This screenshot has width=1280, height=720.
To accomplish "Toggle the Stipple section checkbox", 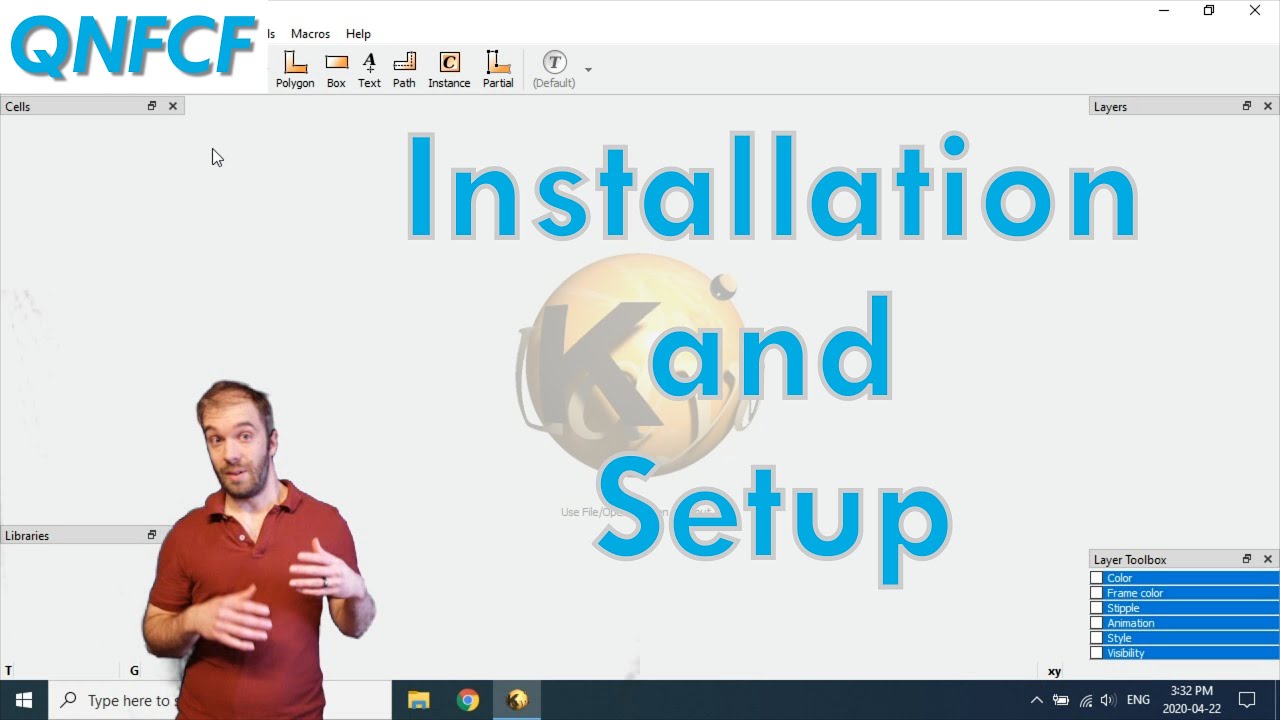I will point(1097,608).
